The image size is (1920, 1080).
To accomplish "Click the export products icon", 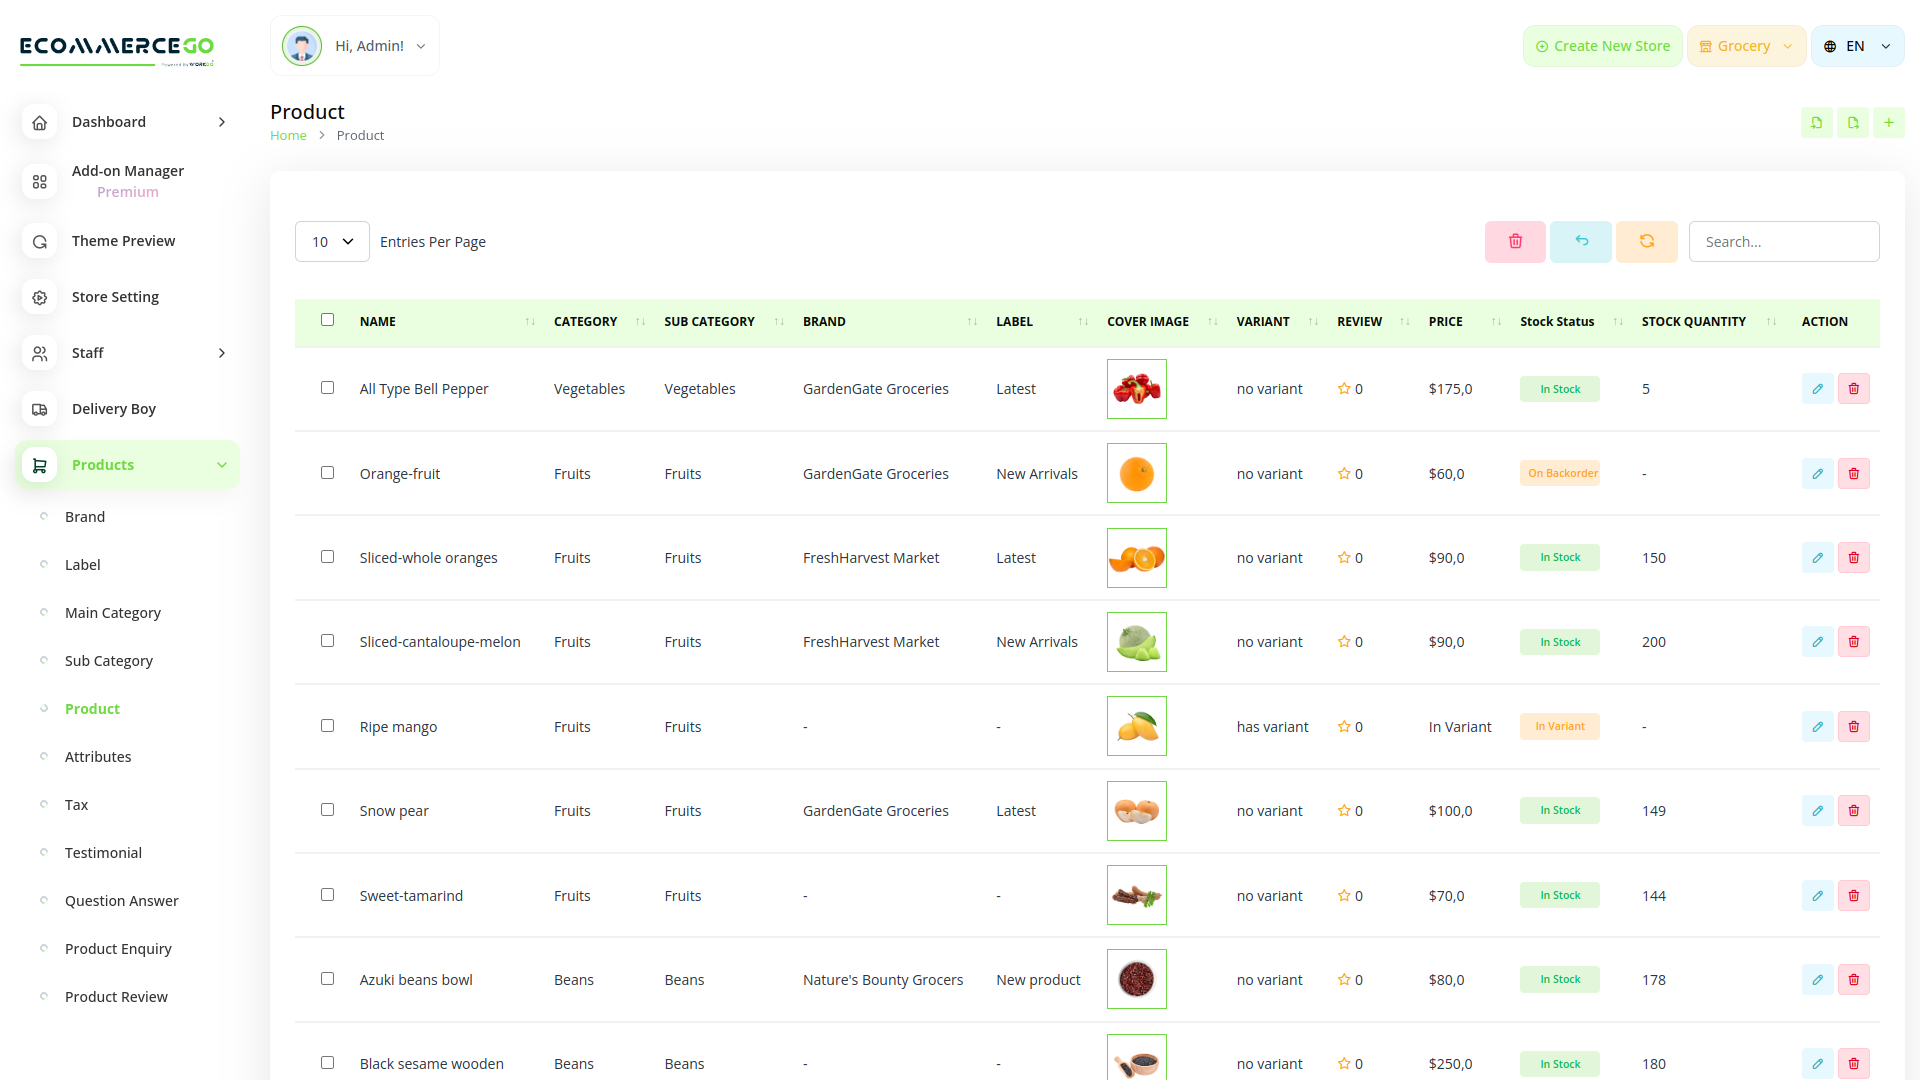I will [1853, 122].
